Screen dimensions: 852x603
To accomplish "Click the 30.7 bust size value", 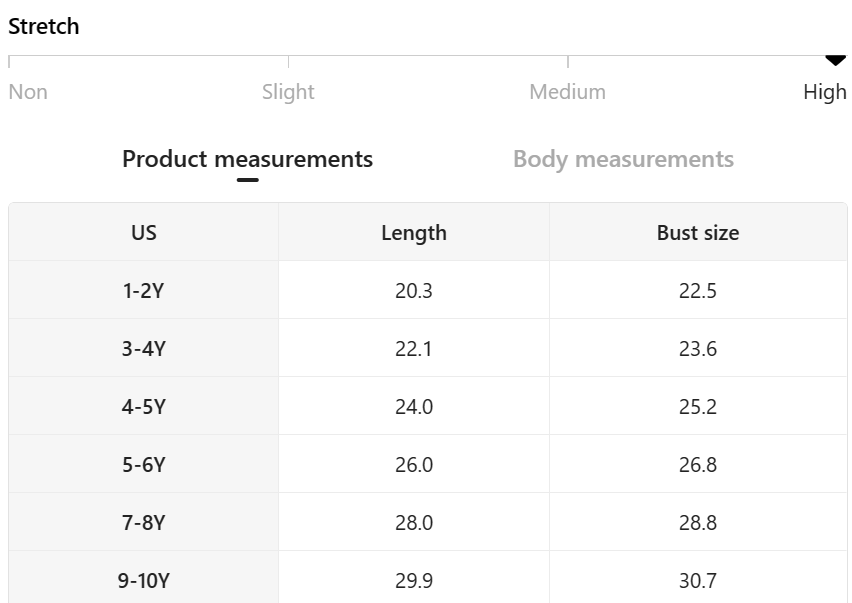I will coord(698,580).
